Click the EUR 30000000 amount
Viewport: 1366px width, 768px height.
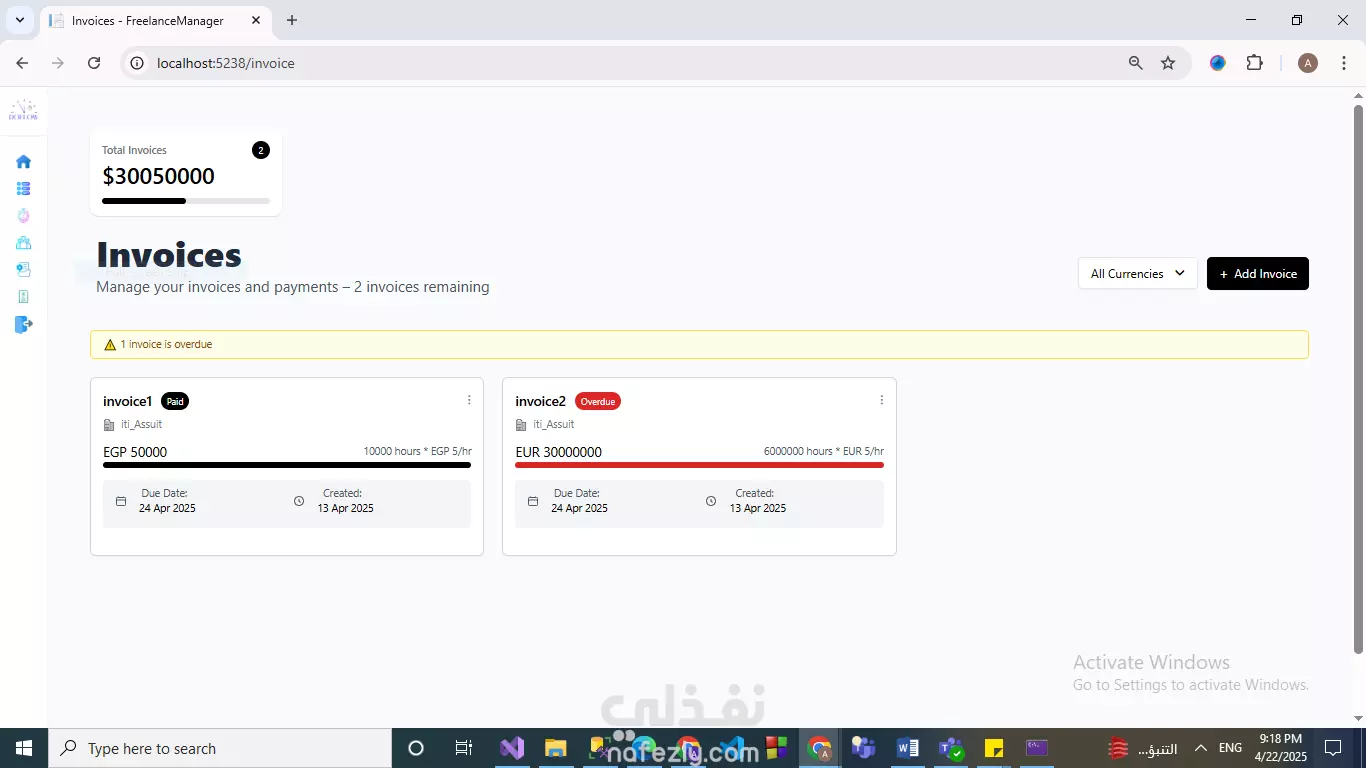(558, 452)
